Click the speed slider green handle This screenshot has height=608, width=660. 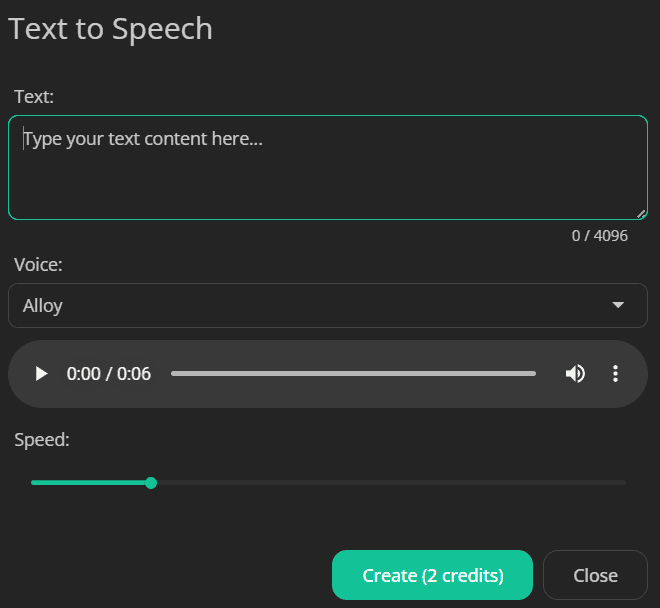coord(151,483)
